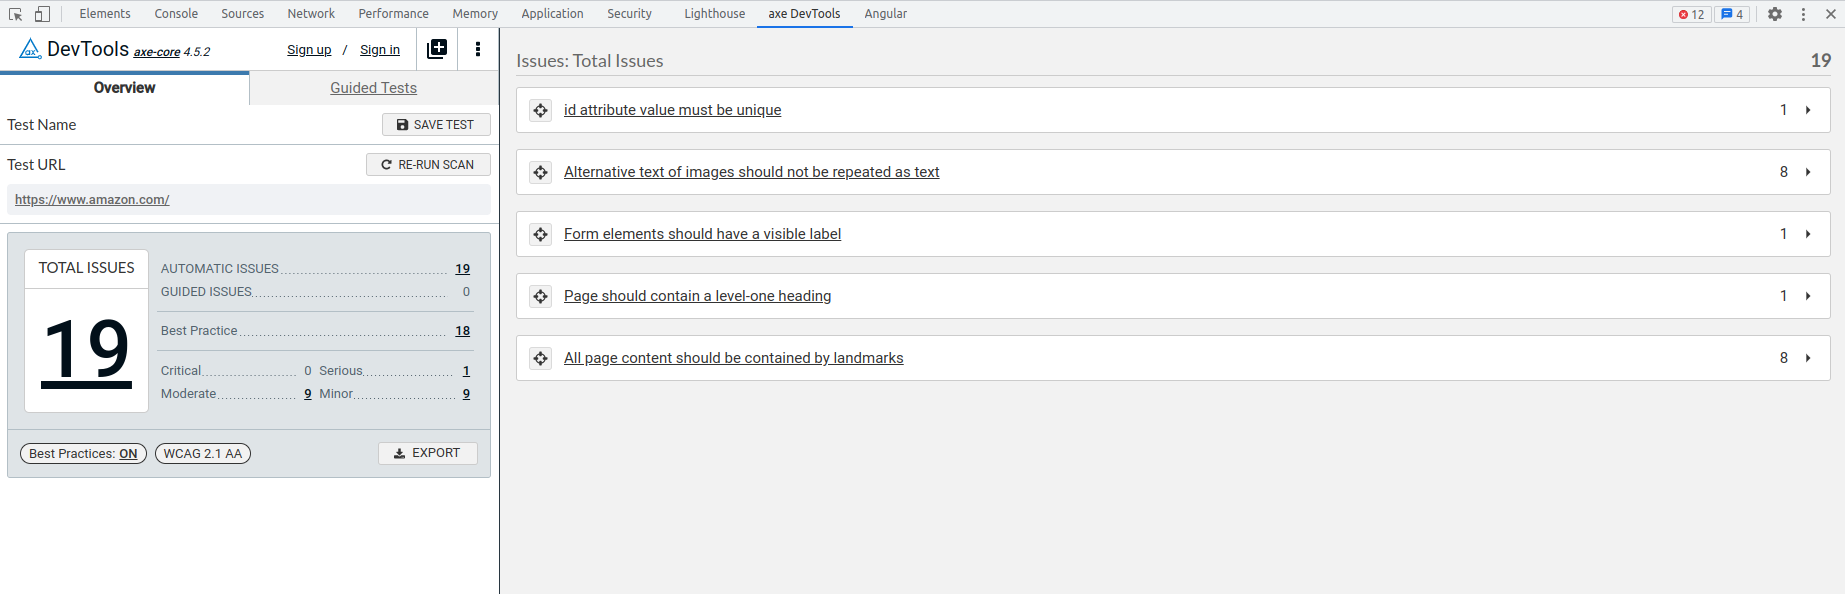The width and height of the screenshot is (1845, 594).
Task: Click the highlight icon for visible label issue
Action: coord(540,233)
